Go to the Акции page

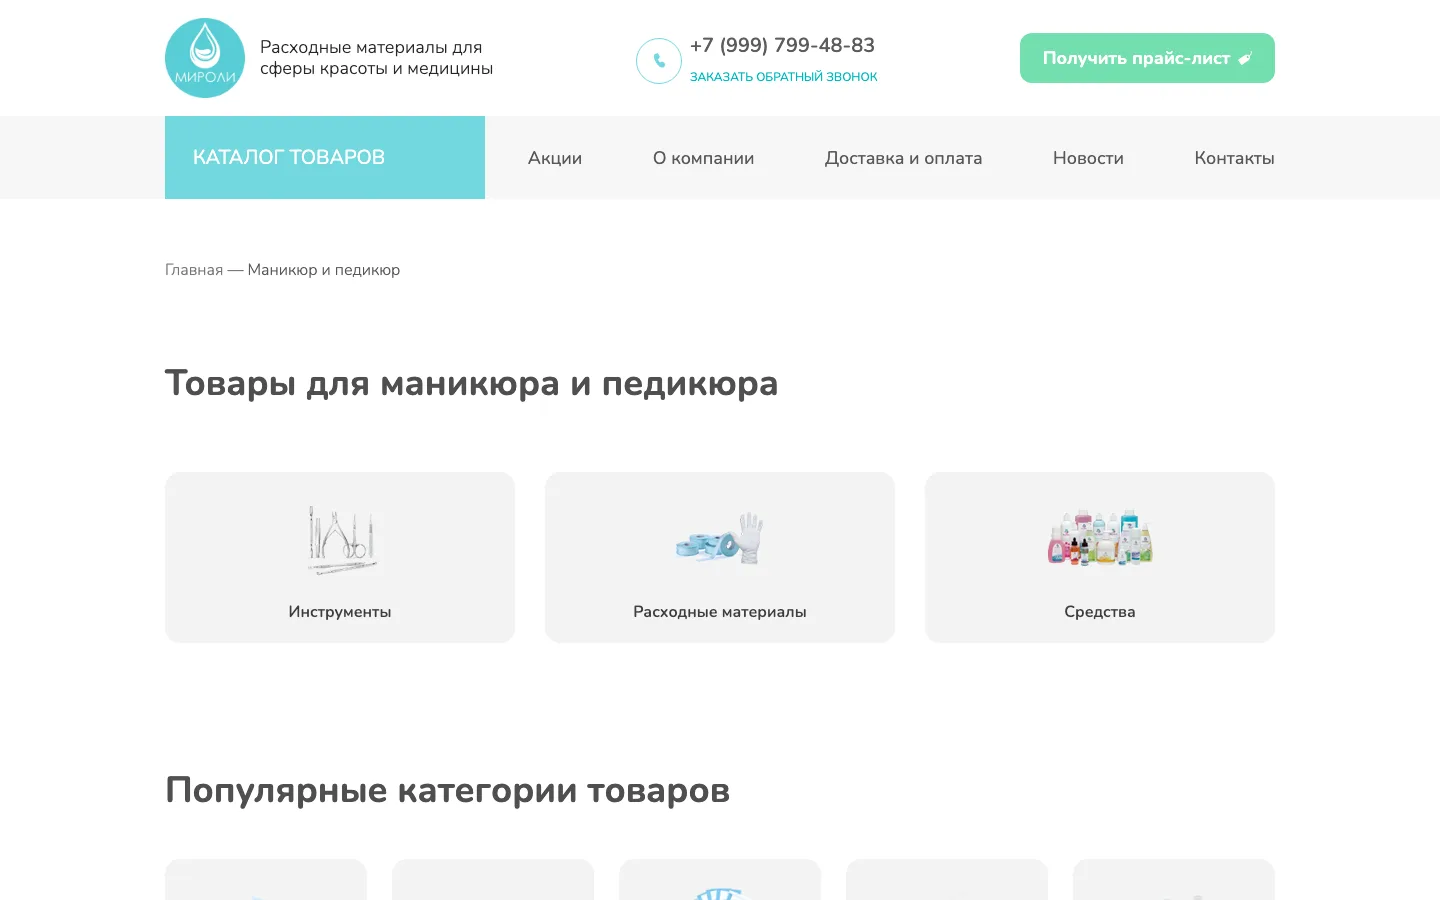click(555, 158)
